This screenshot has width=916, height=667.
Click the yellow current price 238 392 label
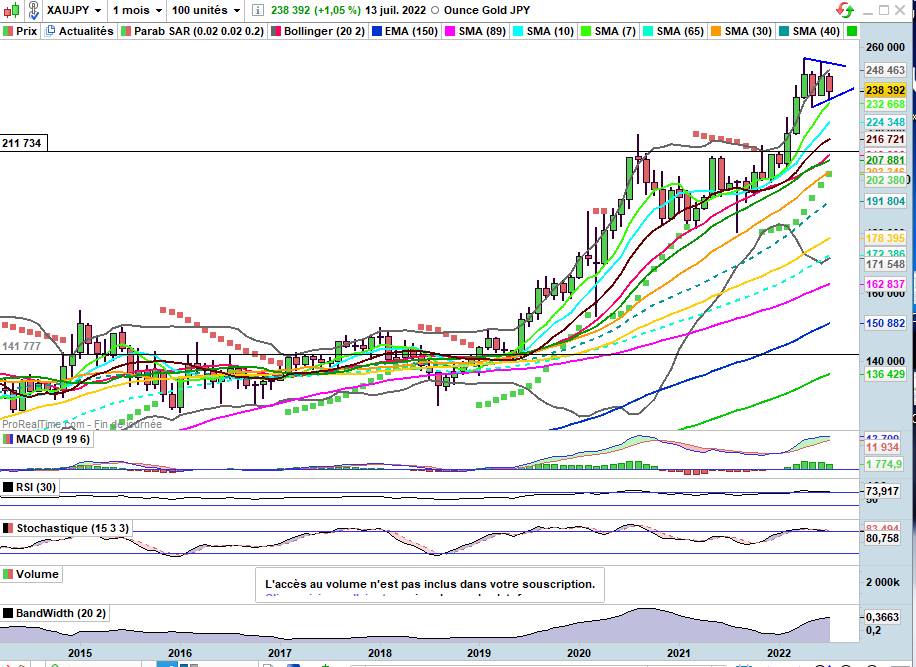tap(885, 90)
